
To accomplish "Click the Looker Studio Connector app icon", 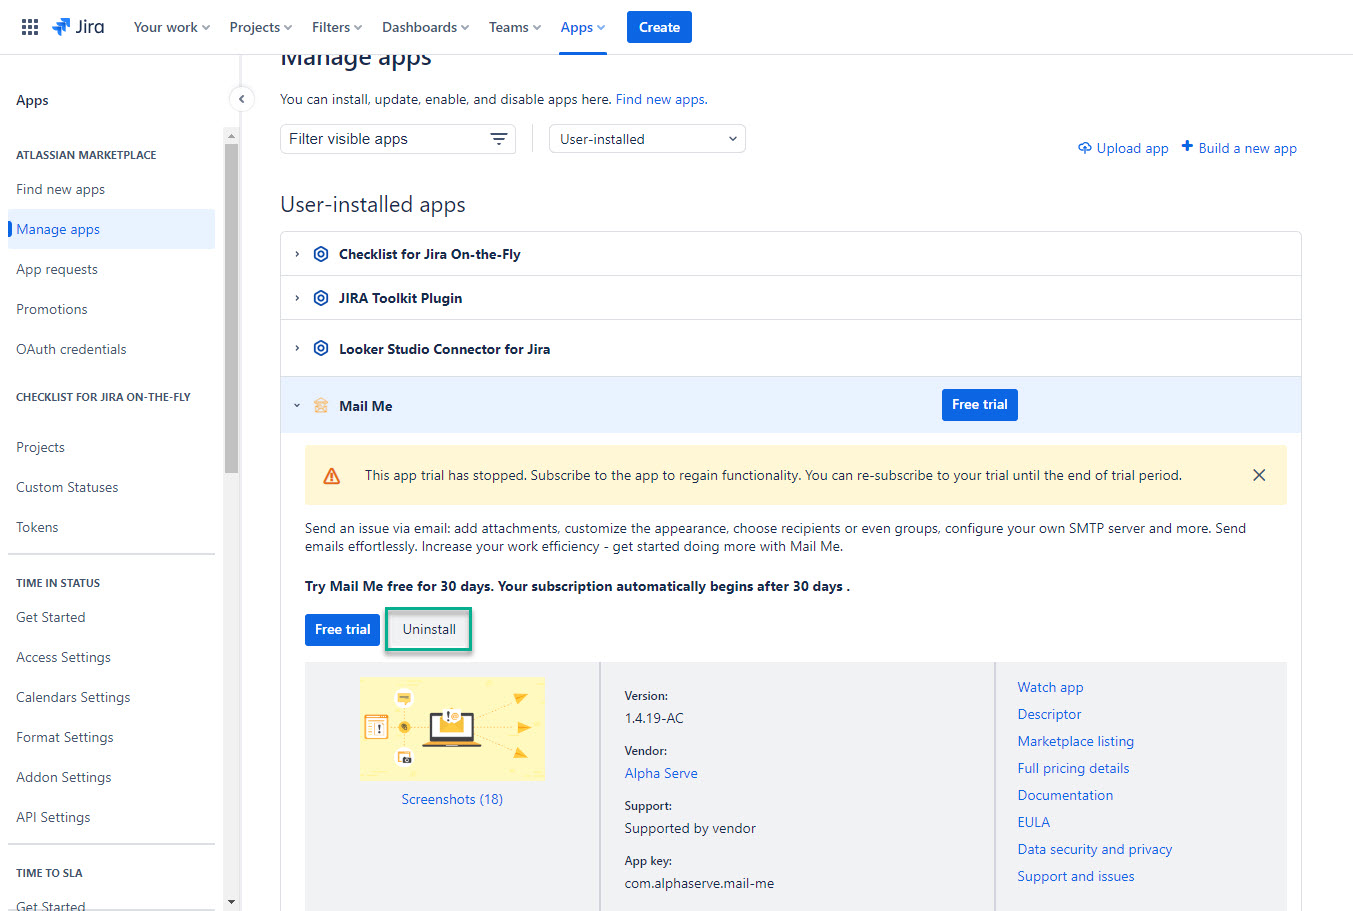I will pyautogui.click(x=321, y=348).
